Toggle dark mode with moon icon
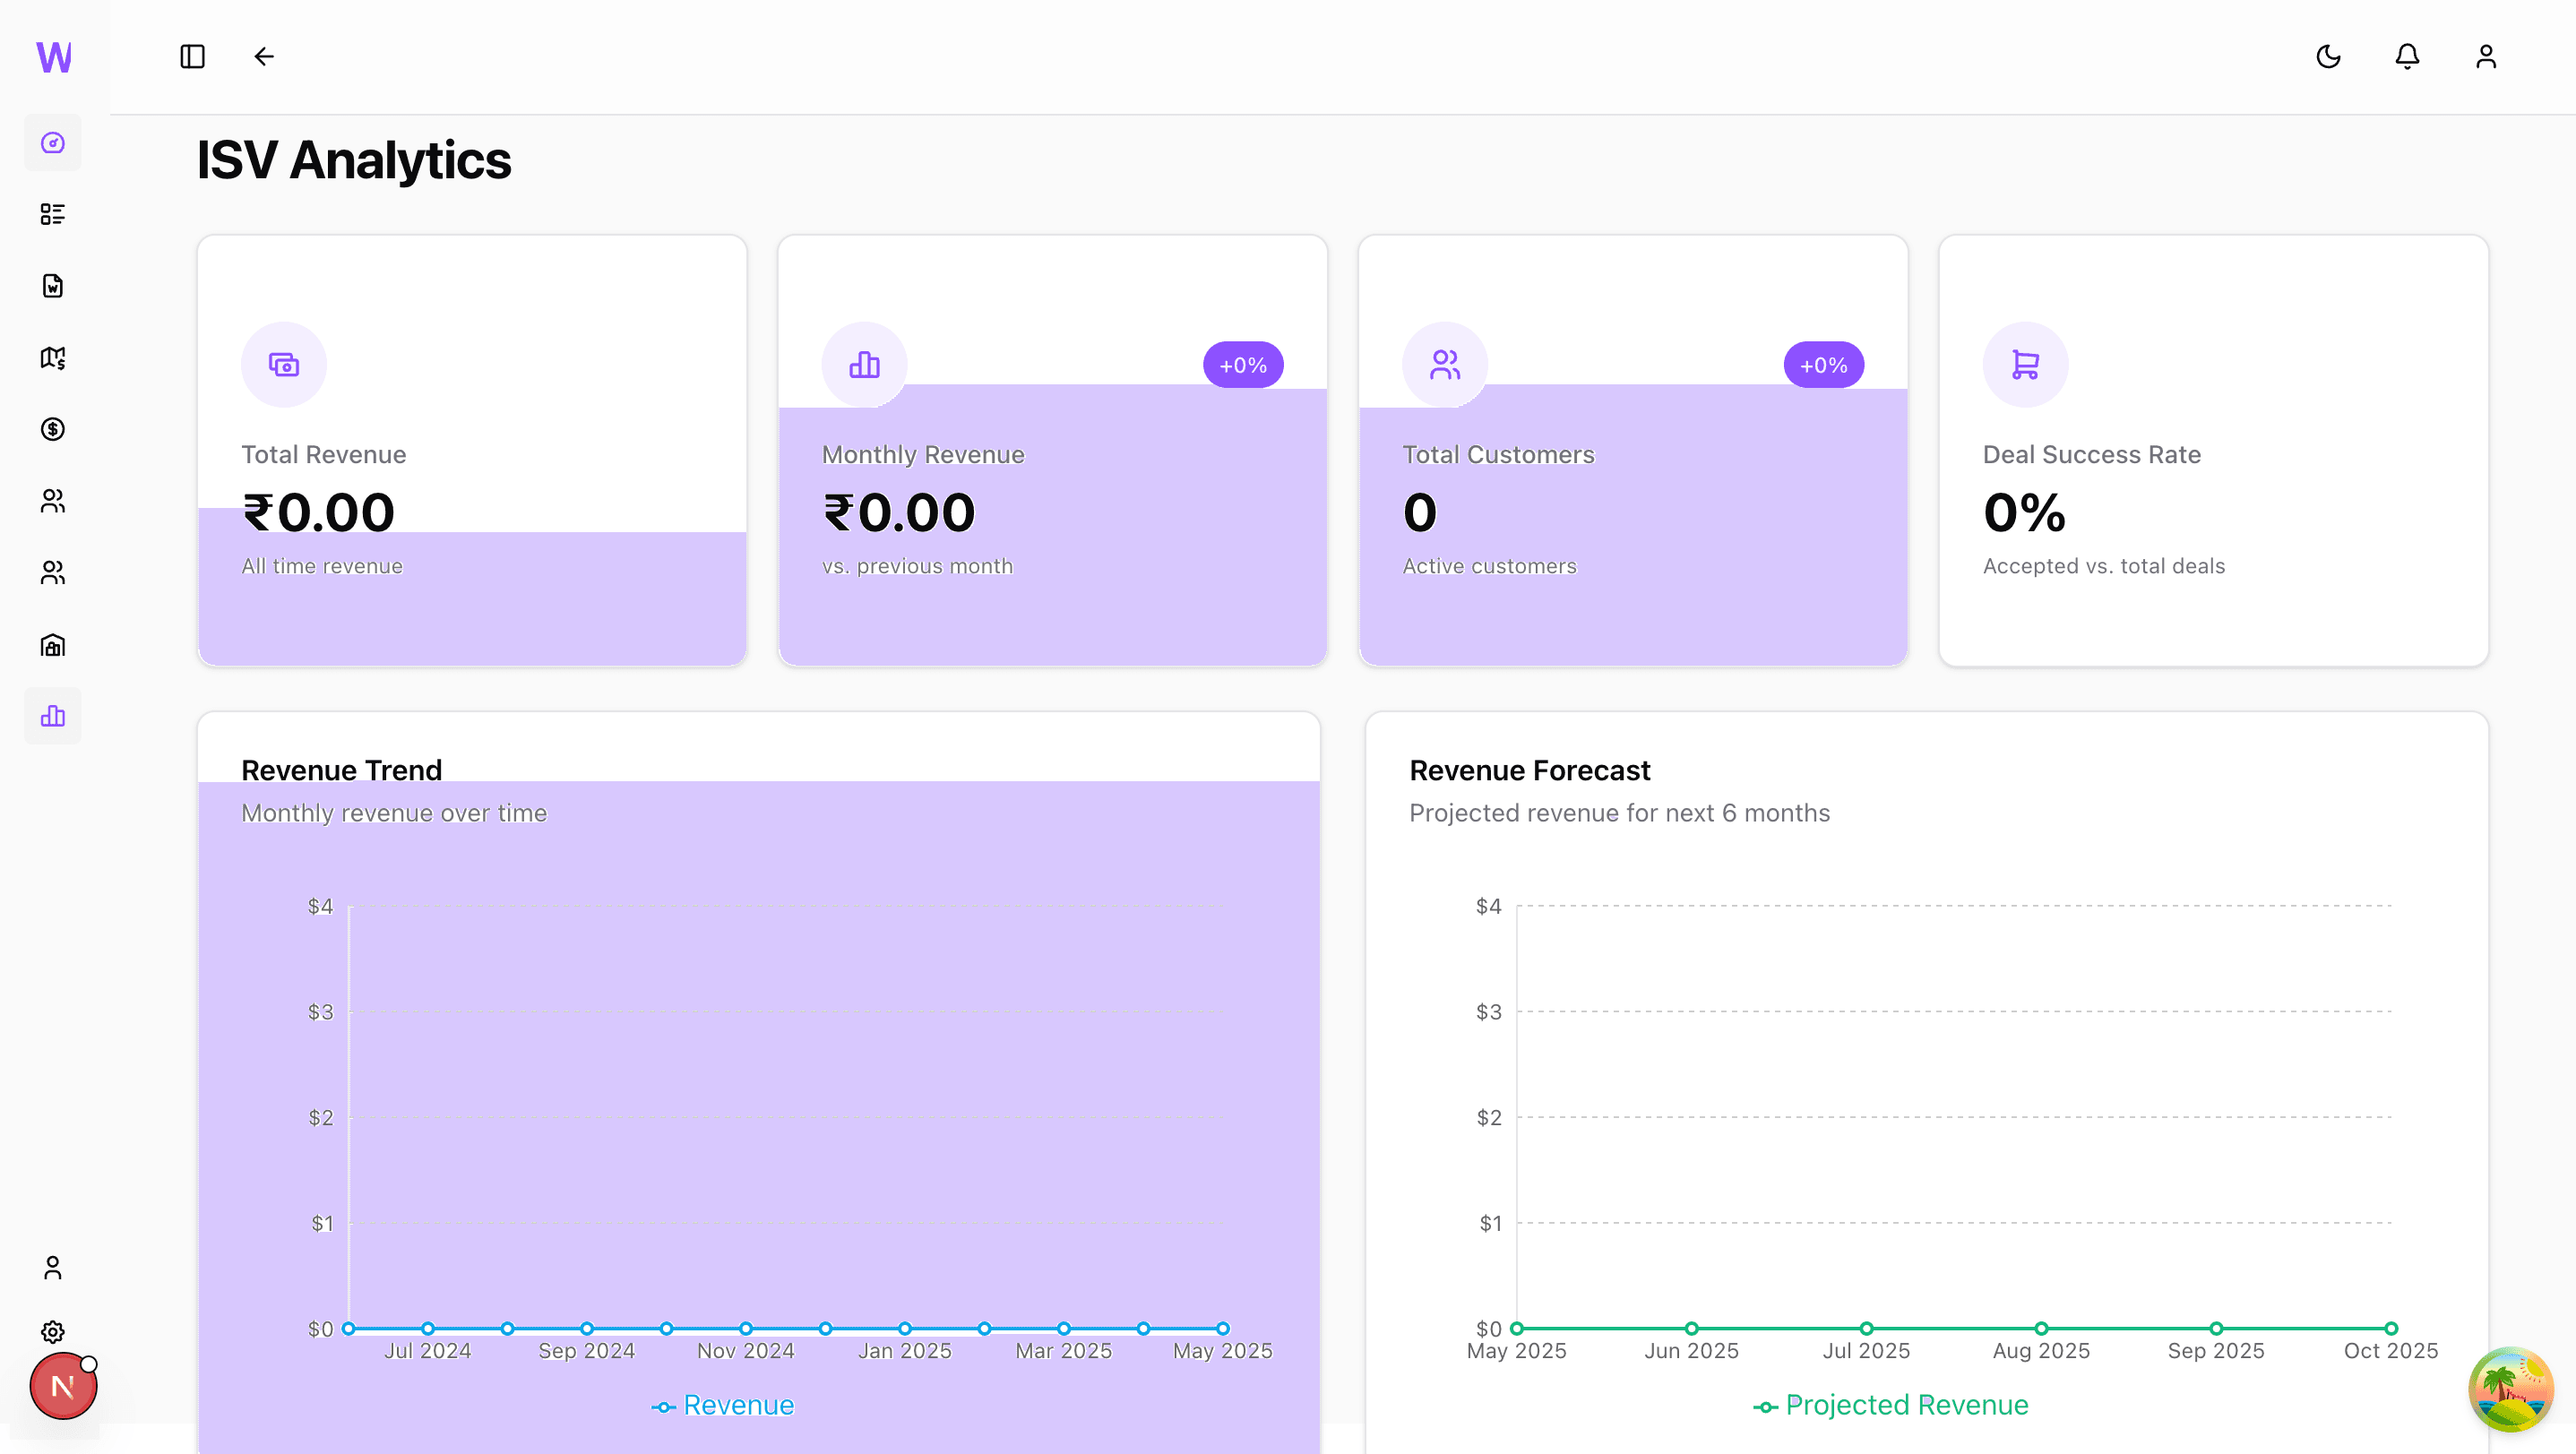 pyautogui.click(x=2328, y=57)
